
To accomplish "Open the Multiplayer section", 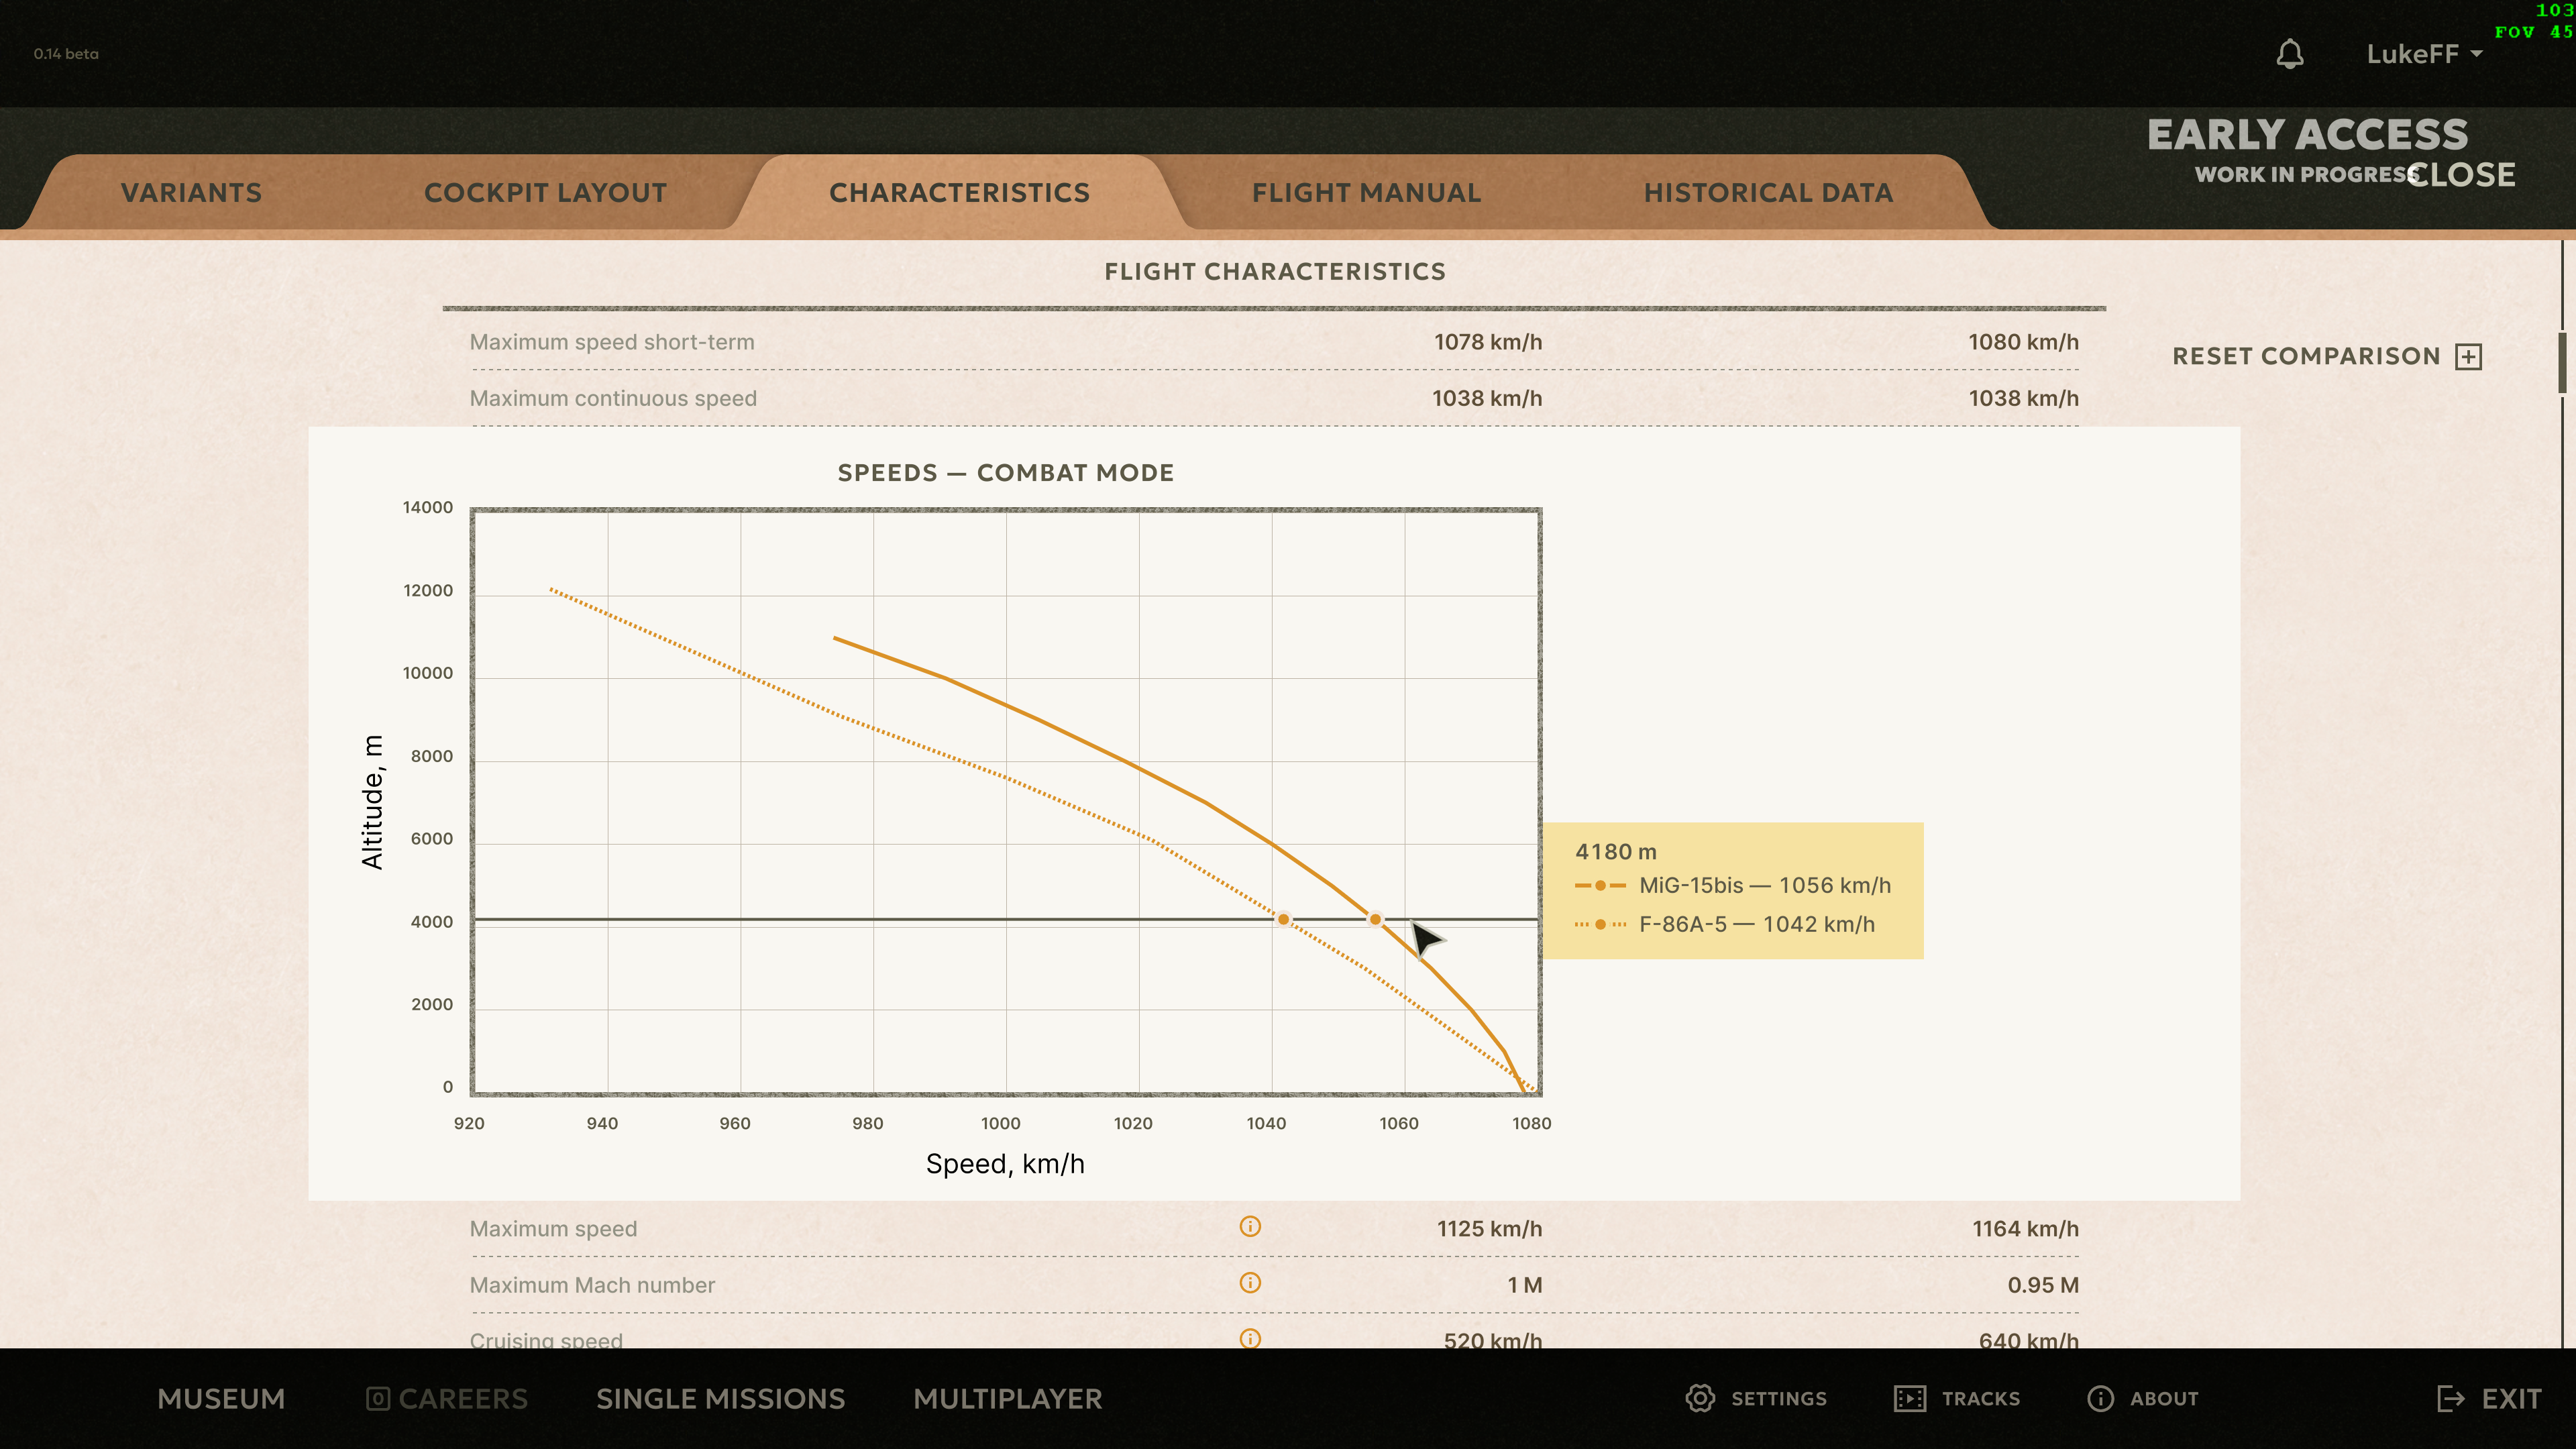I will (x=1007, y=1399).
